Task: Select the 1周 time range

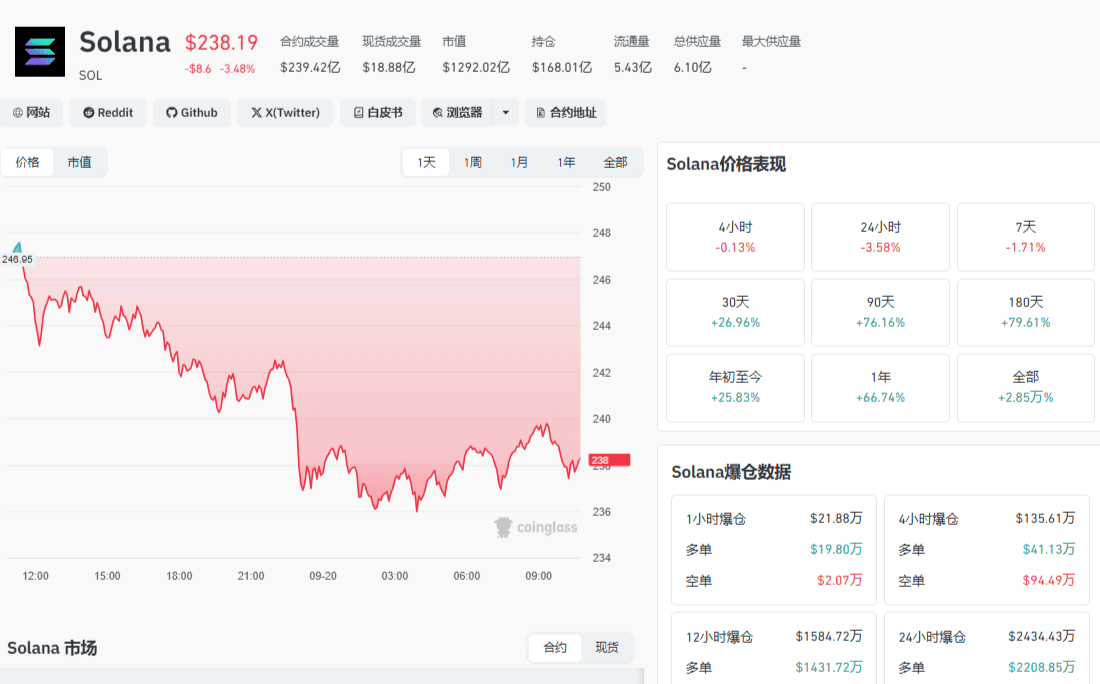Action: coord(473,162)
